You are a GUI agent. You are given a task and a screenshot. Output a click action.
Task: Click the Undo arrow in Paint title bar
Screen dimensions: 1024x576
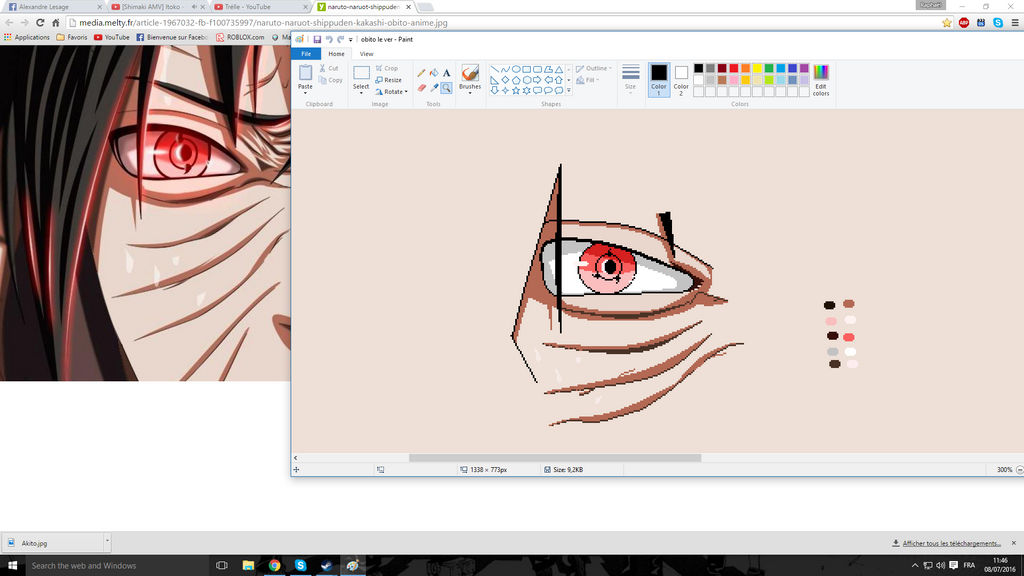[x=328, y=39]
